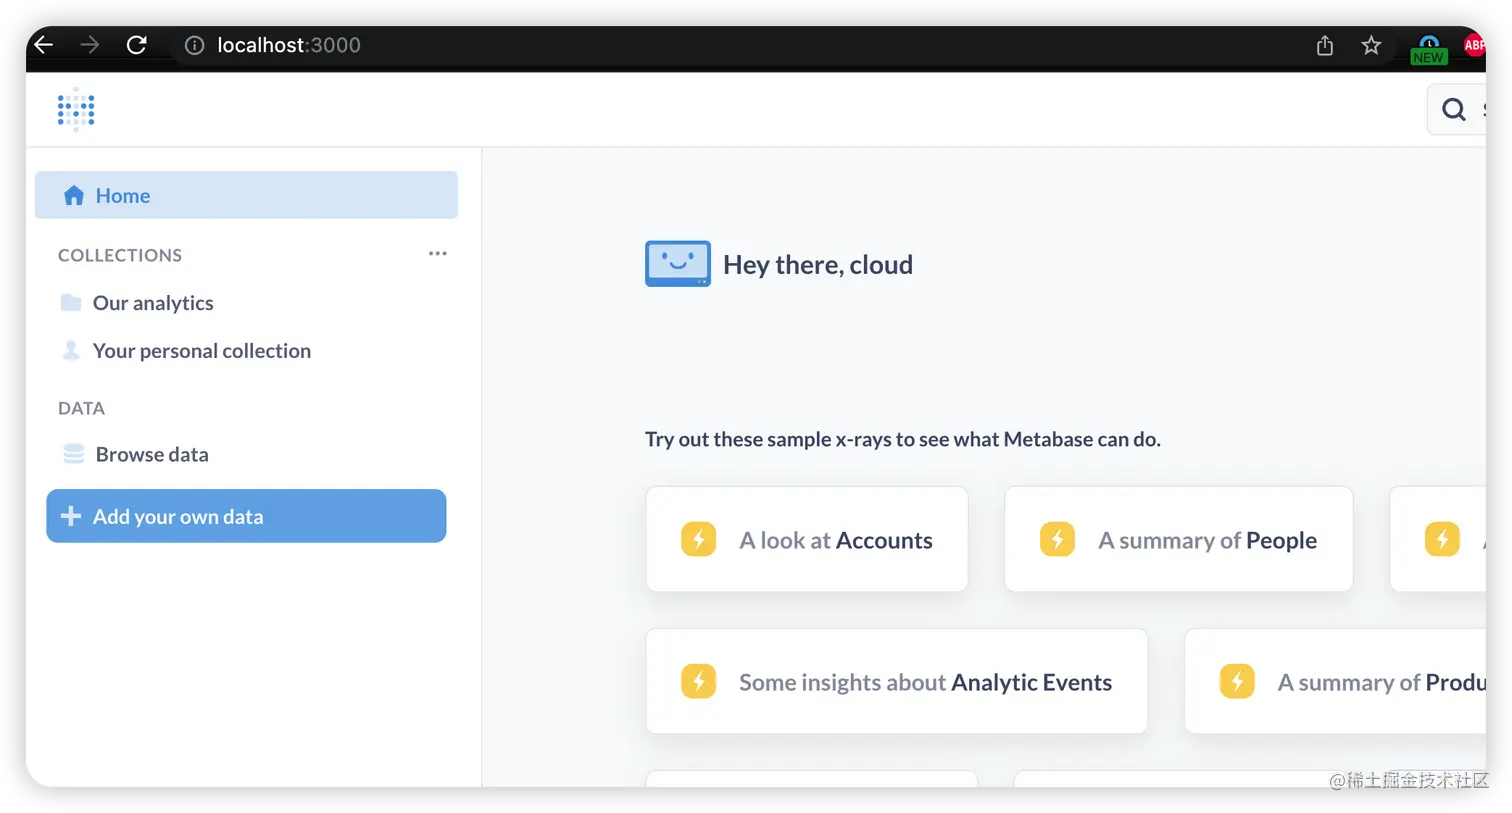Click the browser forward arrow
The width and height of the screenshot is (1512, 813).
point(90,44)
